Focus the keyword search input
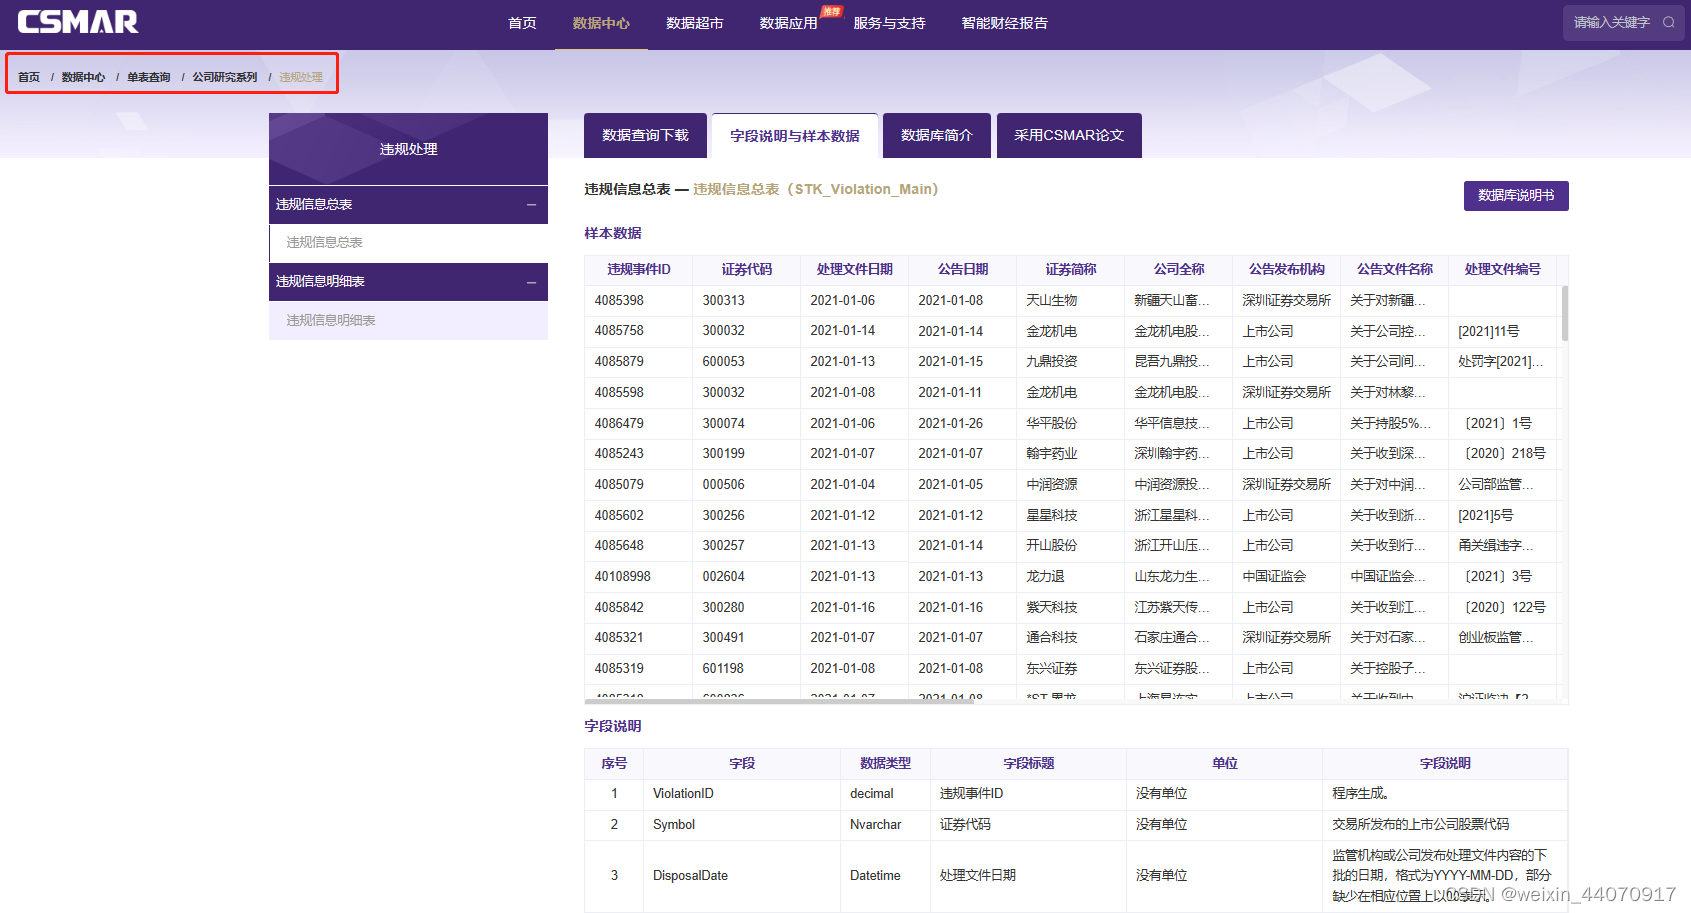The width and height of the screenshot is (1691, 913). pyautogui.click(x=1612, y=22)
